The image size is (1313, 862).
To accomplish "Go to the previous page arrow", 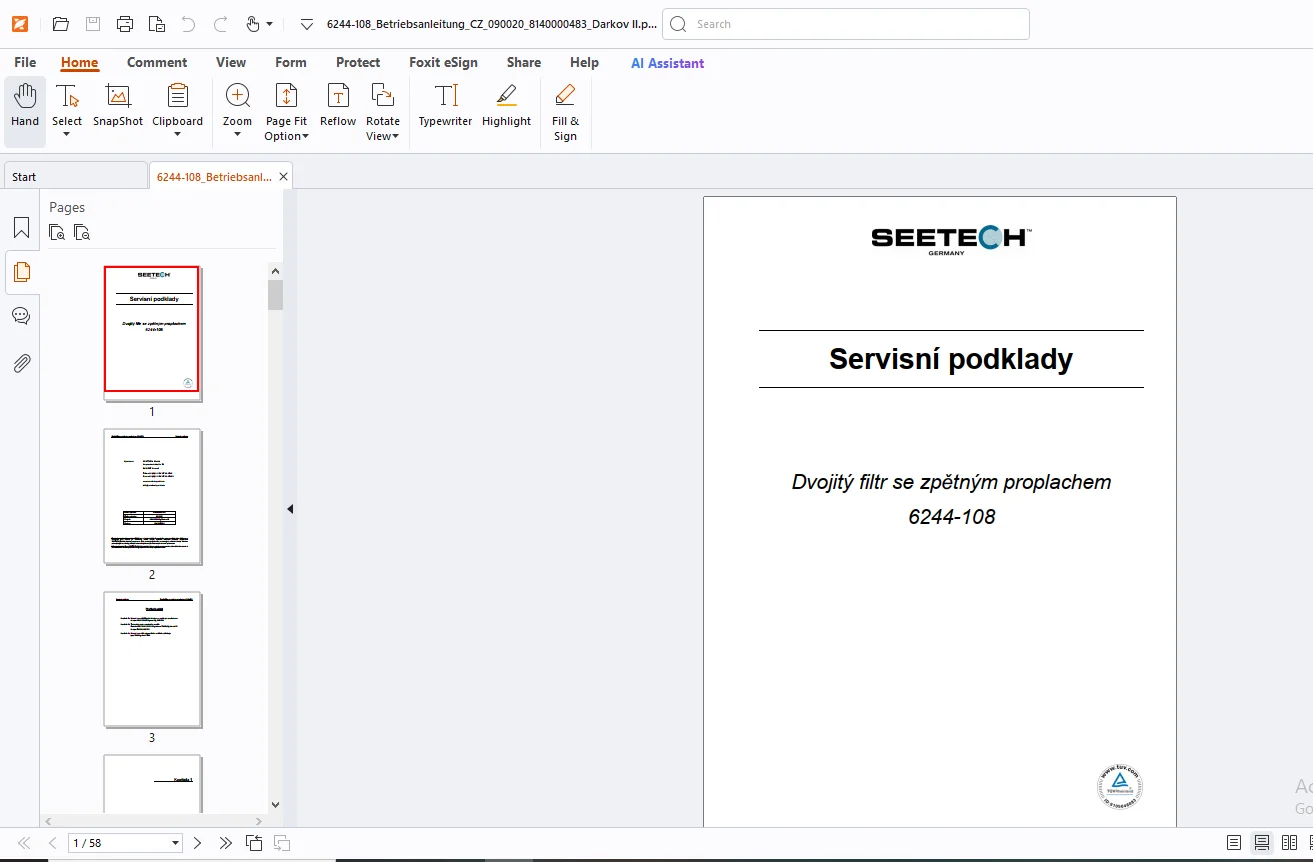I will coord(53,843).
